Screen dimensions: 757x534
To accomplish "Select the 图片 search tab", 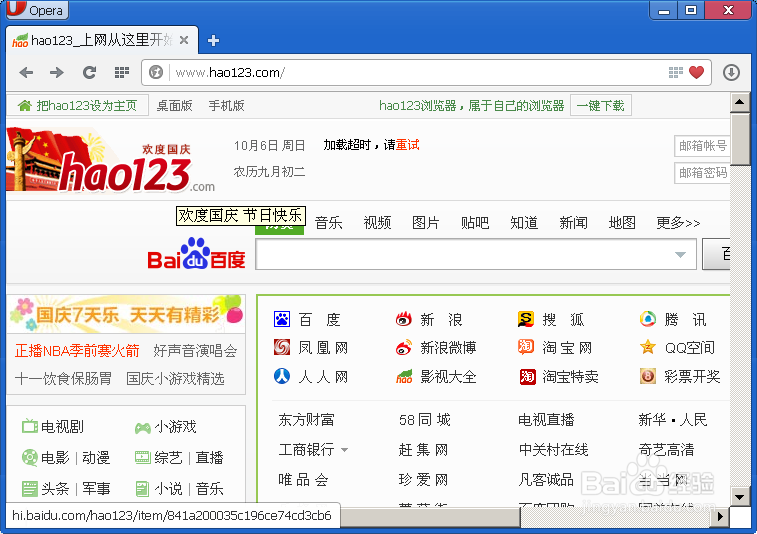I will (x=426, y=223).
